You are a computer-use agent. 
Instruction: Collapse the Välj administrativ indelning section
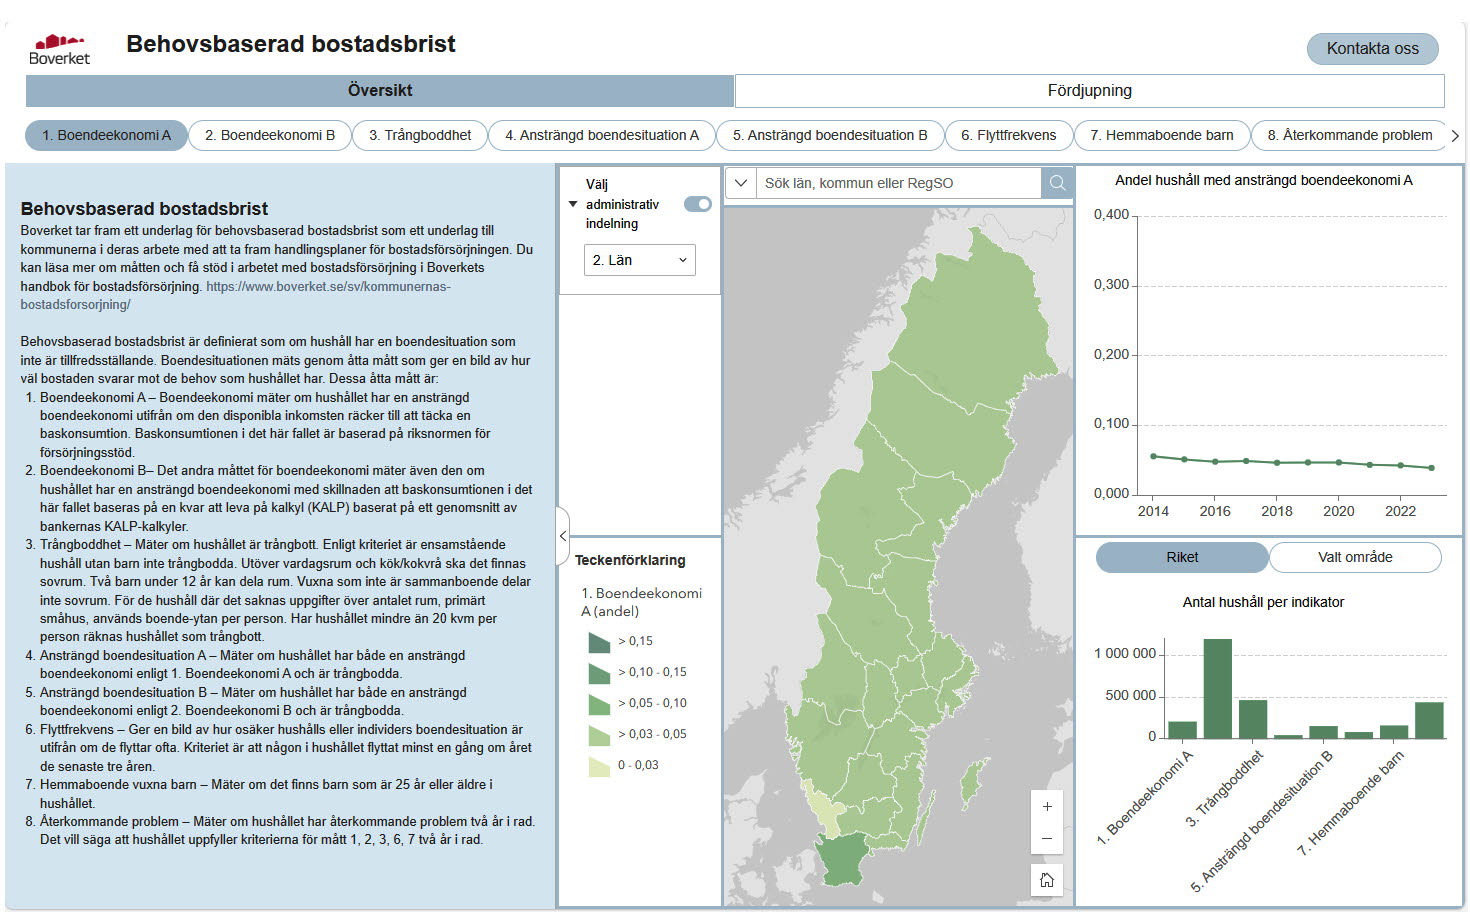573,203
